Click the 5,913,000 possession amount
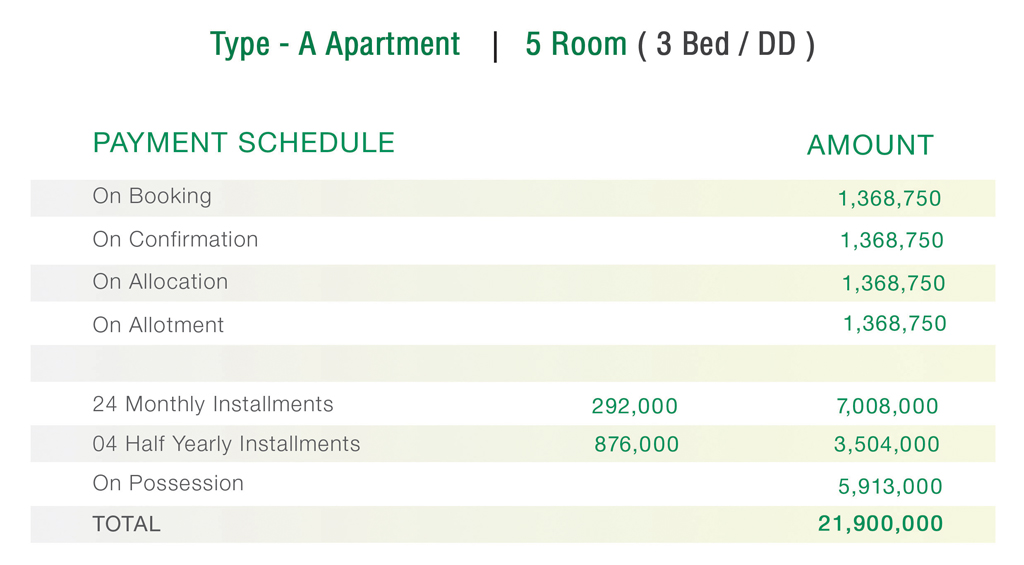Image resolution: width=1024 pixels, height=565 pixels. point(890,487)
